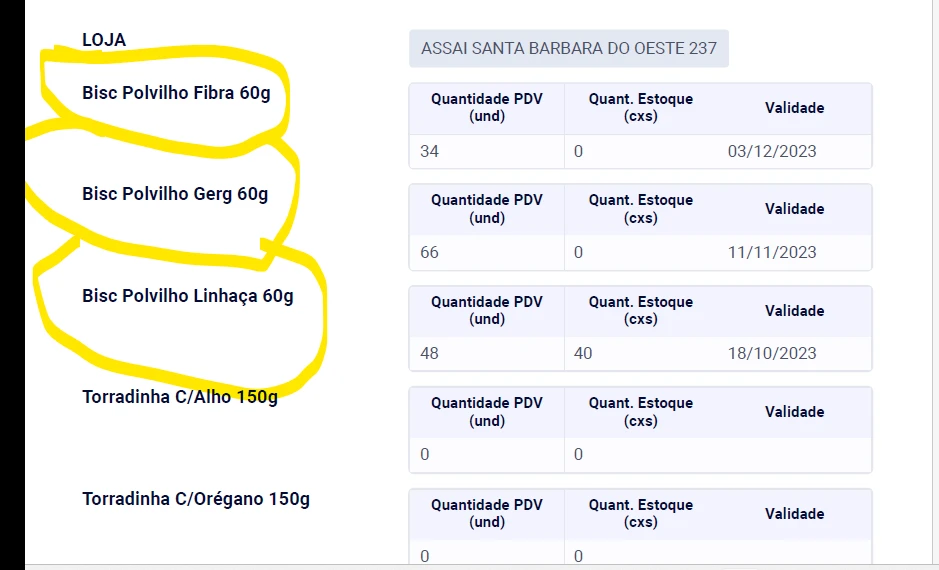Select the Bisc Polvilho Linhaça 60g label
This screenshot has height=570, width=939.
[x=187, y=296]
